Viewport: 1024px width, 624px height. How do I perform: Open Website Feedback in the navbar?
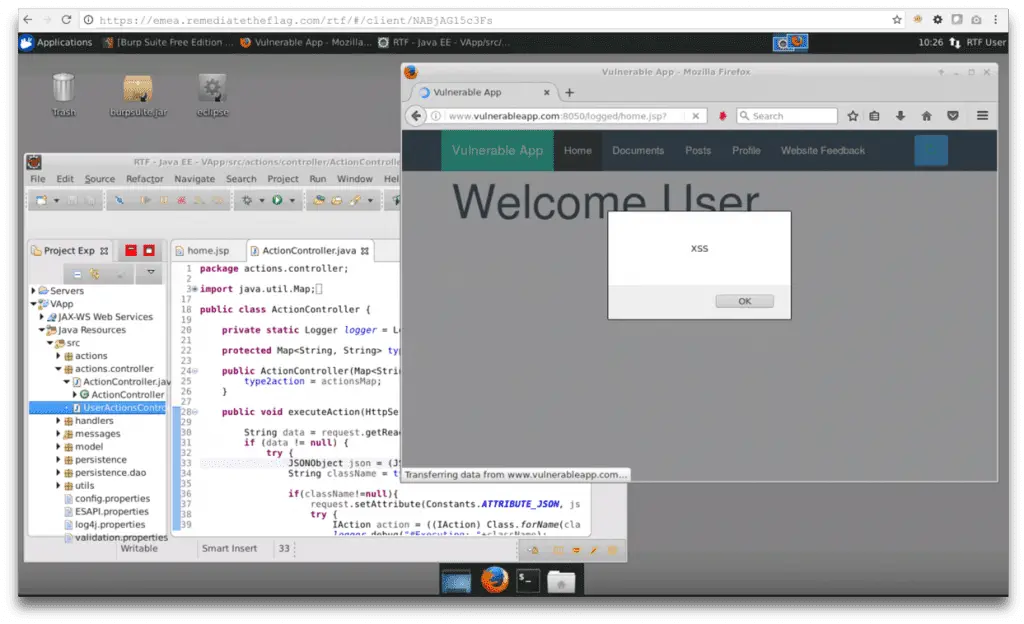point(823,151)
